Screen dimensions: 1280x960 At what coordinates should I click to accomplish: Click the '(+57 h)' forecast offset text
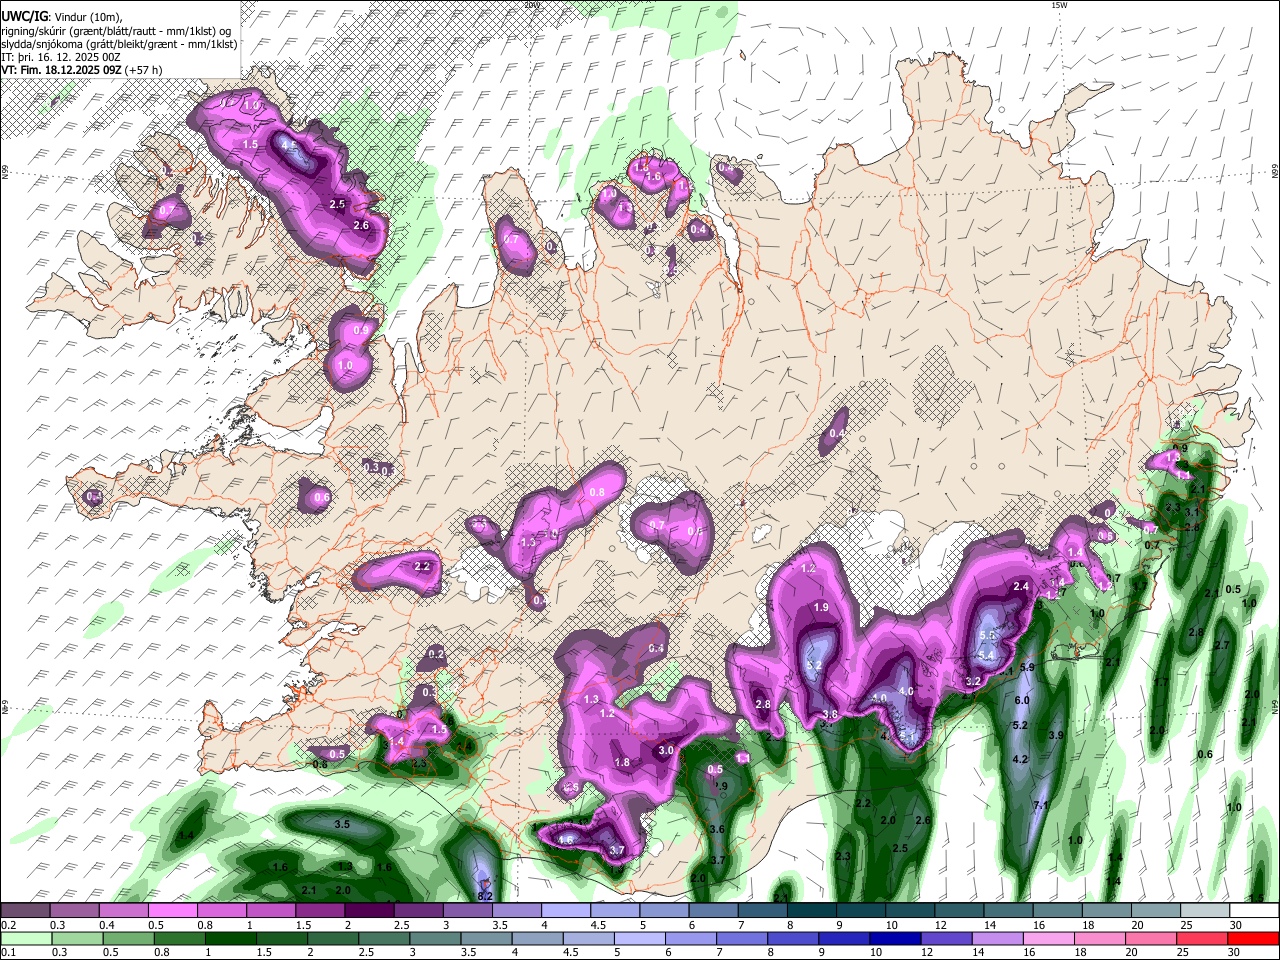144,70
